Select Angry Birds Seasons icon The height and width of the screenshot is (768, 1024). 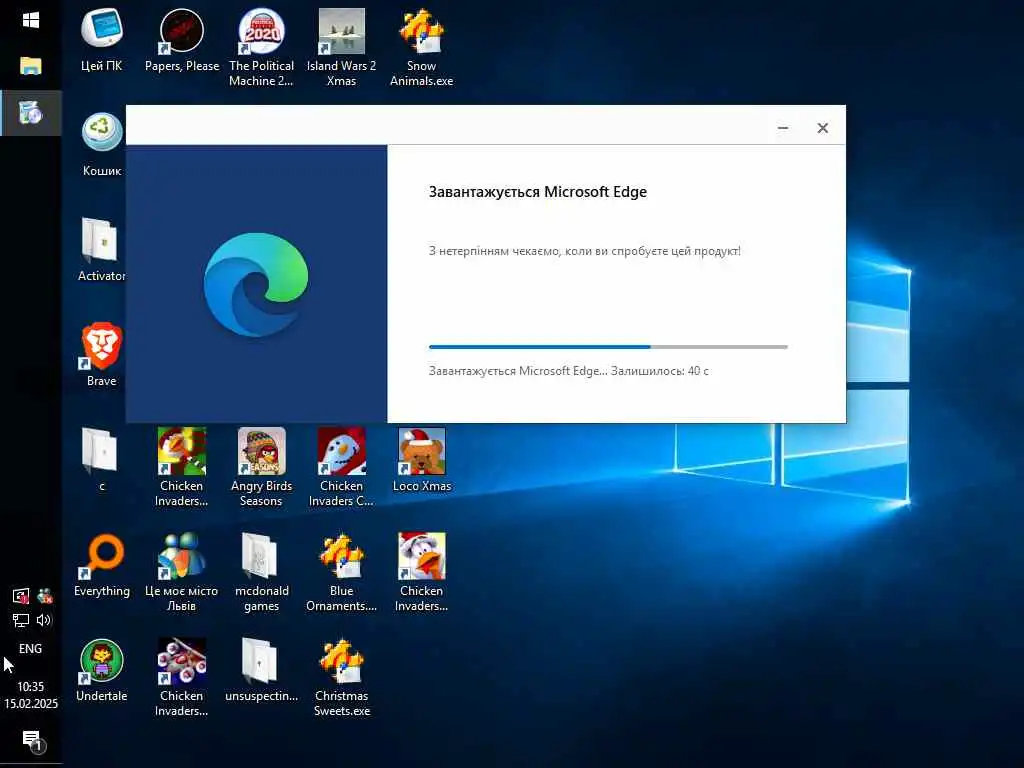[x=261, y=467]
